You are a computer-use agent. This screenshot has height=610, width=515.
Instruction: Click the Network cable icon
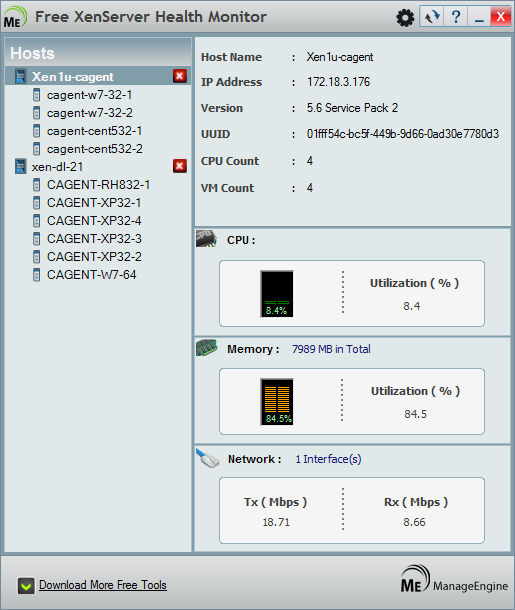click(208, 458)
